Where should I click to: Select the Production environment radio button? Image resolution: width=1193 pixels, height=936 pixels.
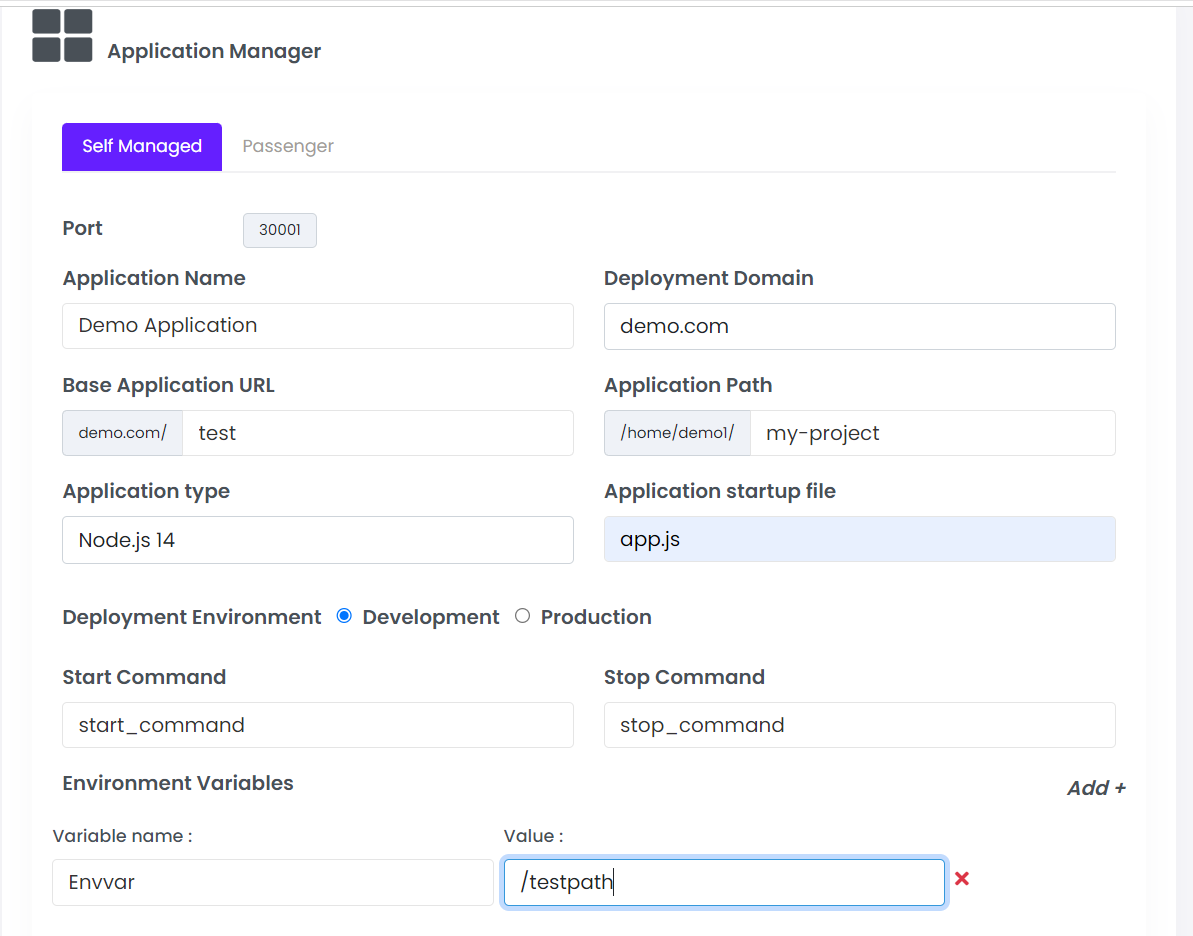pos(522,616)
